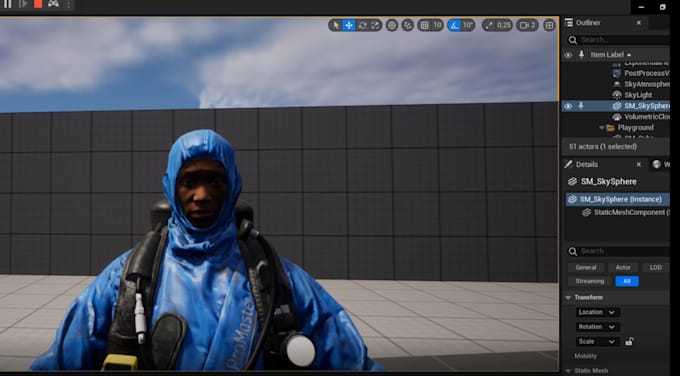Select SM_SkySphere (Instance) in component tree
This screenshot has height=376, width=680.
point(618,199)
